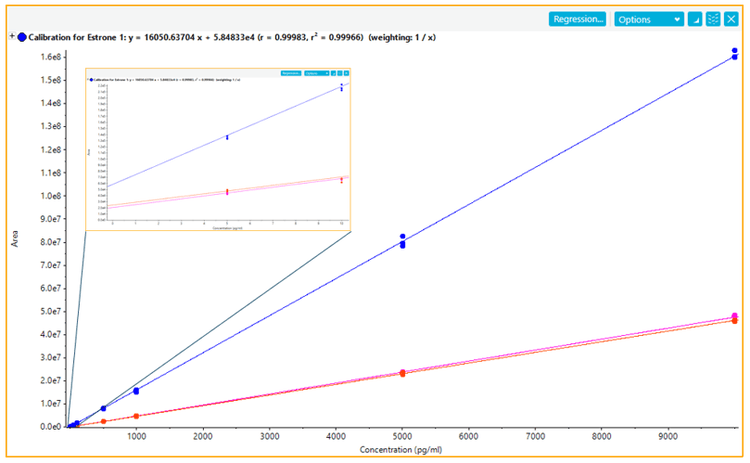Viewport: 750px width, 463px height.
Task: Open the Regression settings dialog
Action: tap(577, 19)
